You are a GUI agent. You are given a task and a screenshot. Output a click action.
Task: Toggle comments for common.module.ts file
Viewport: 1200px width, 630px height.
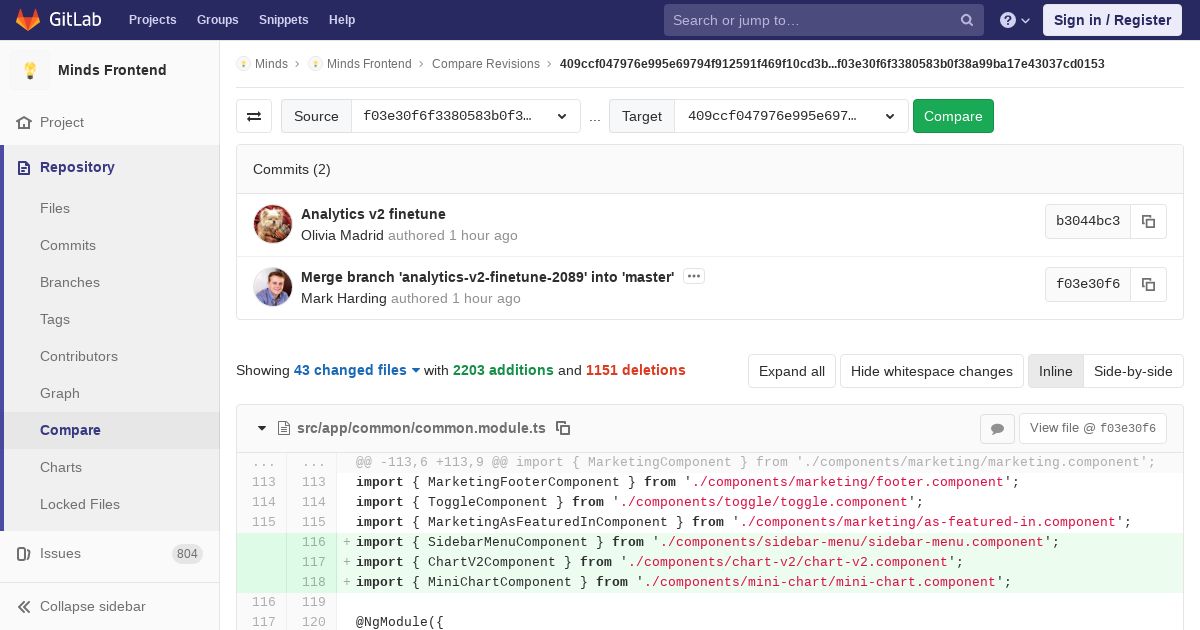pyautogui.click(x=997, y=428)
